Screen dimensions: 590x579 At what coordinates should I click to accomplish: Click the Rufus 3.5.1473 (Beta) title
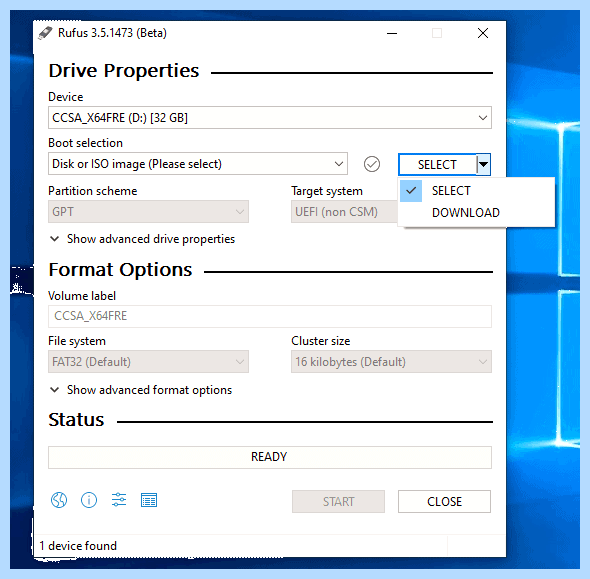point(112,33)
